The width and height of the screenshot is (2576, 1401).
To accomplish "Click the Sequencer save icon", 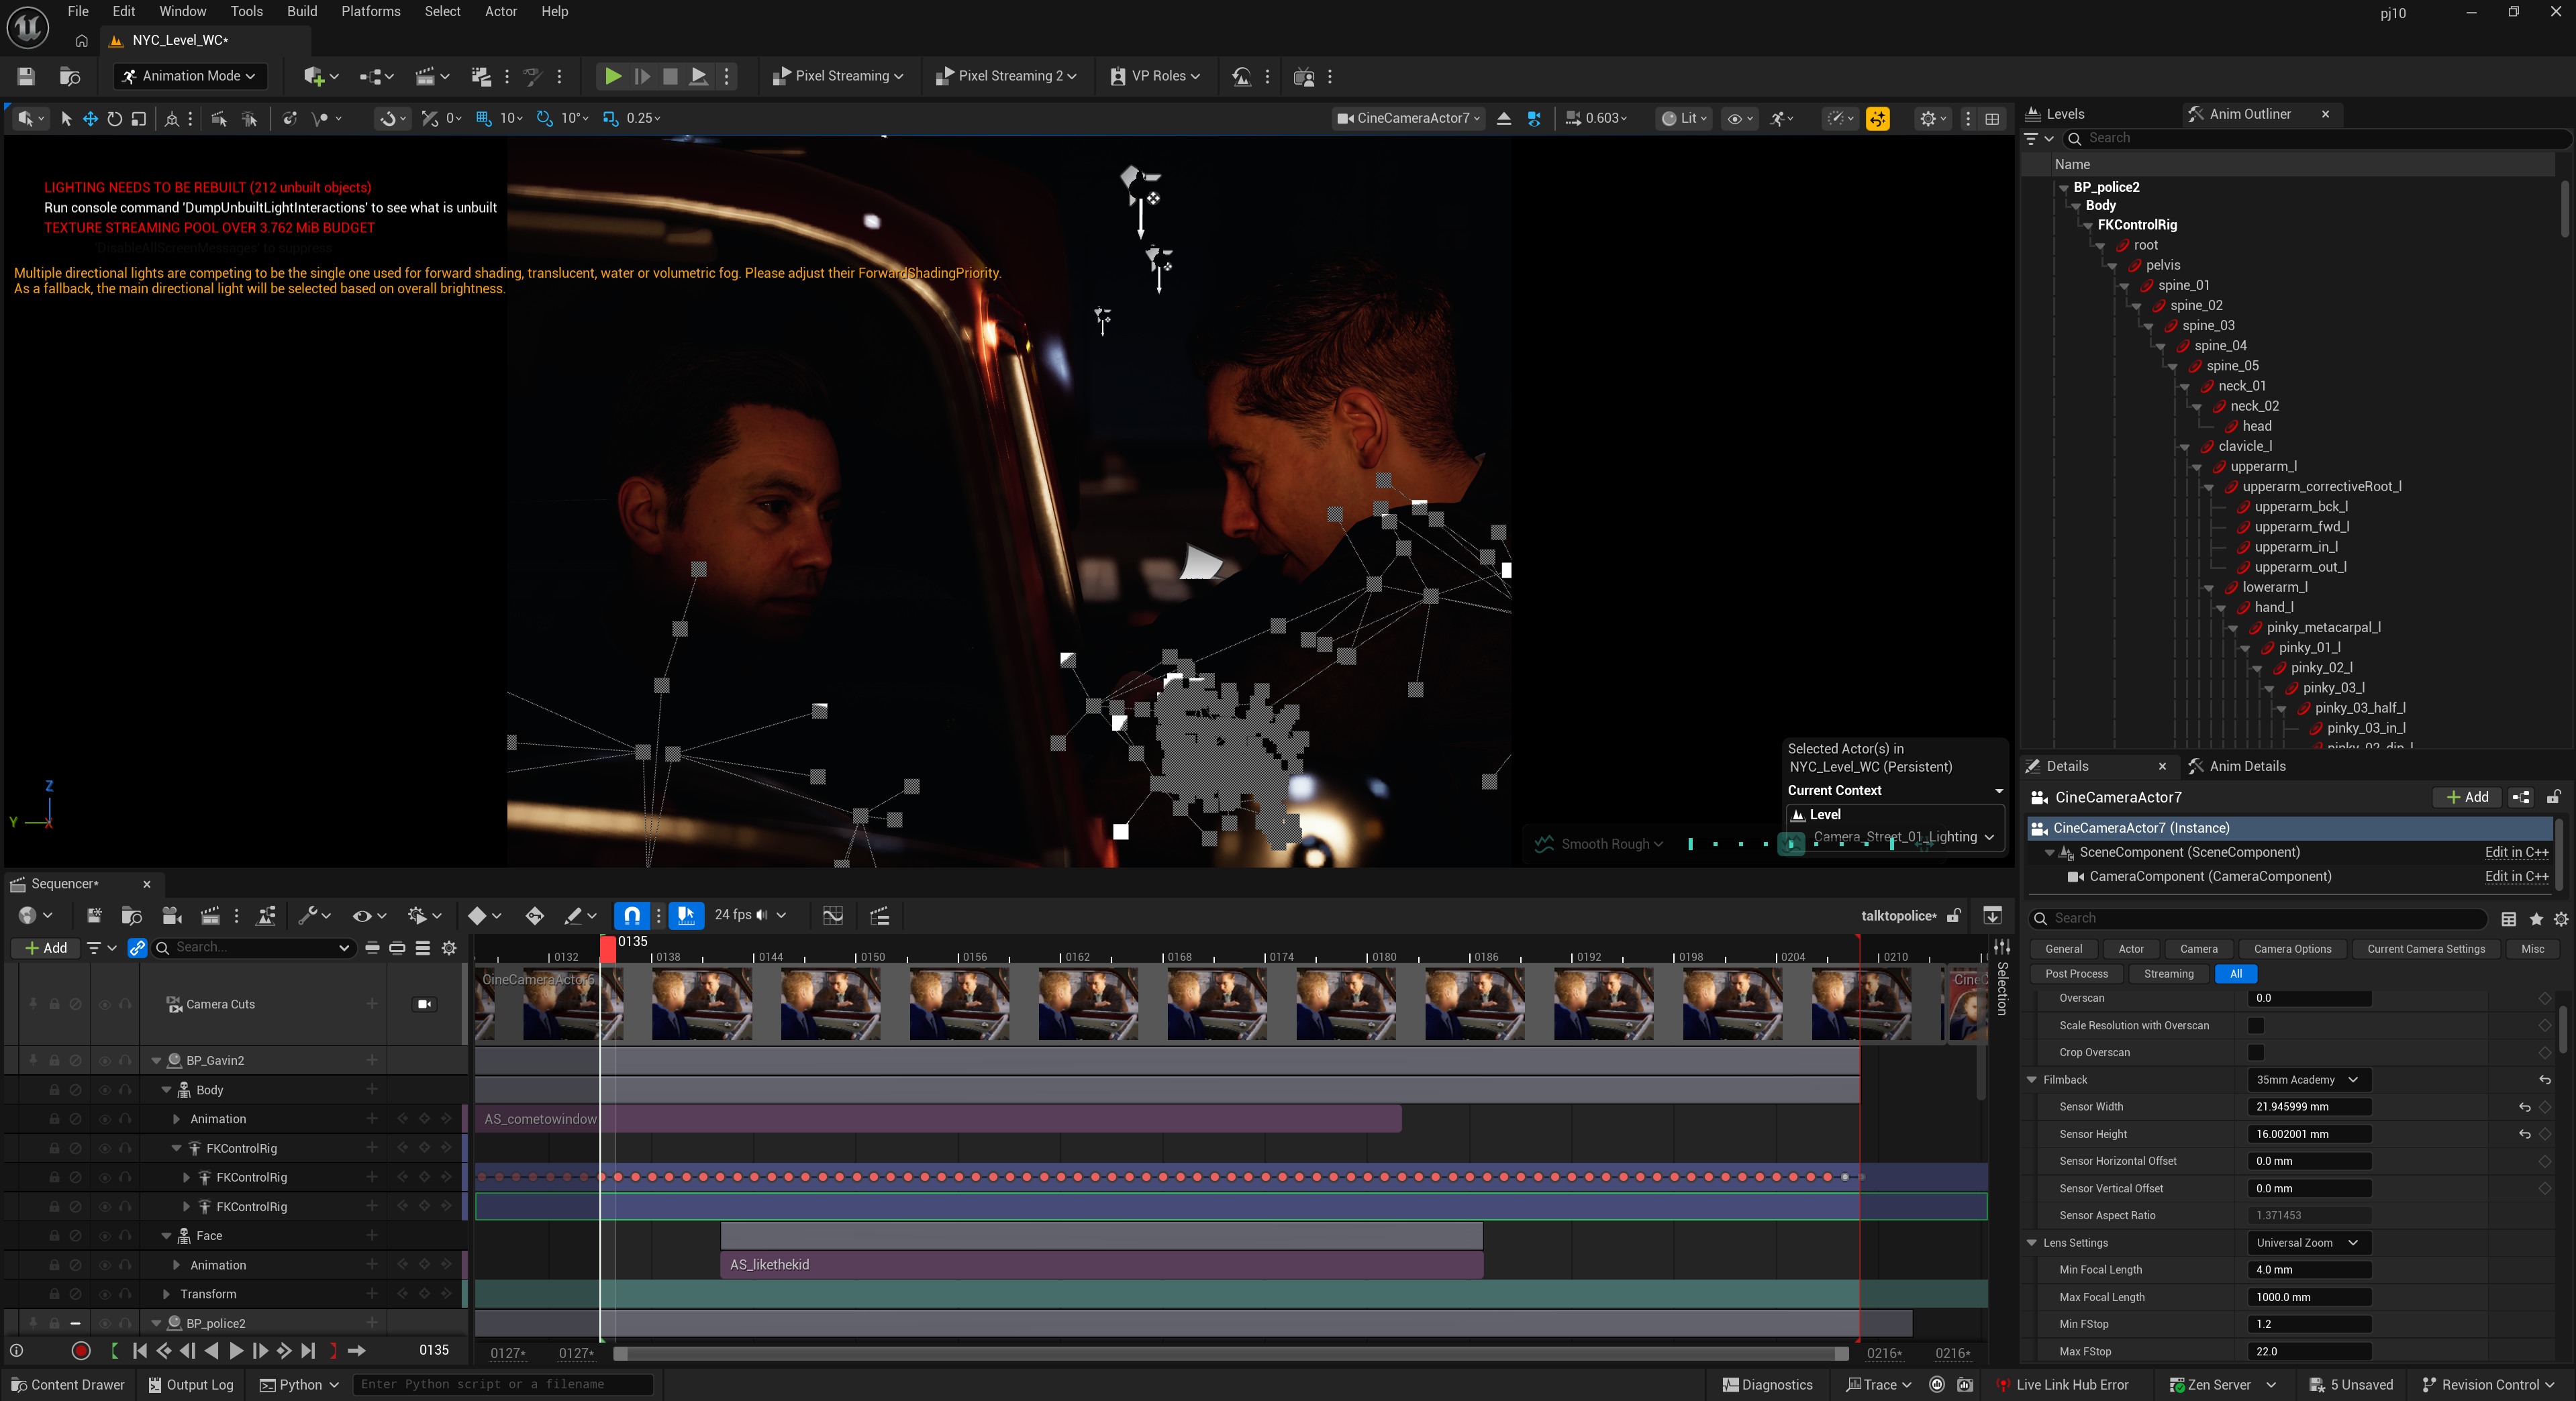I will point(94,915).
